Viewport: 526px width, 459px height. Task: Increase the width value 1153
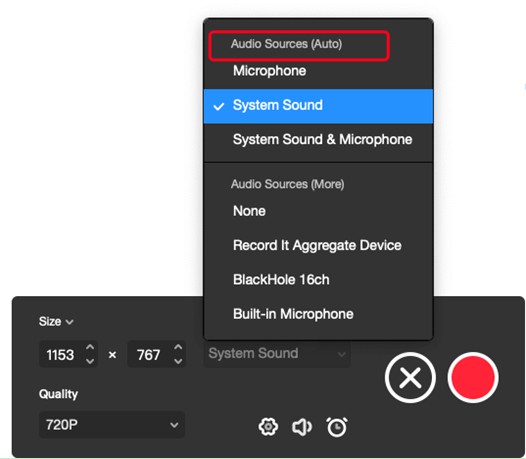point(90,348)
